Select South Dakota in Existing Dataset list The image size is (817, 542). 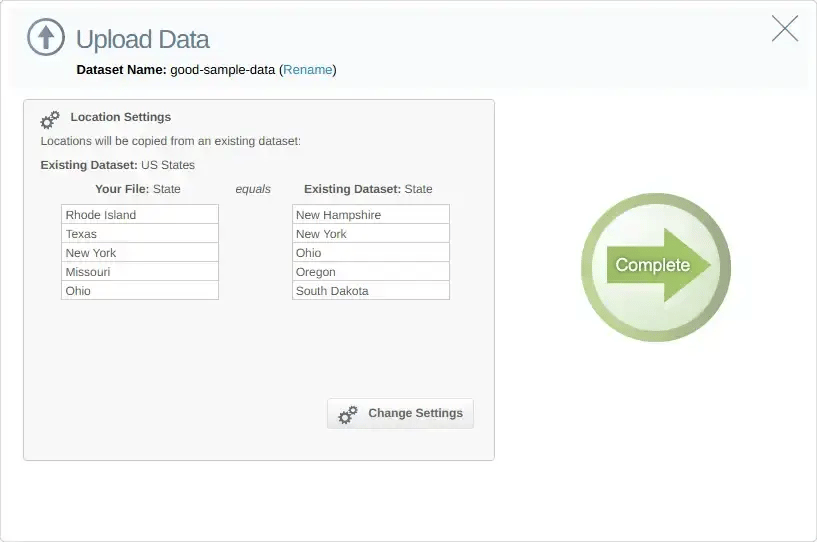370,290
